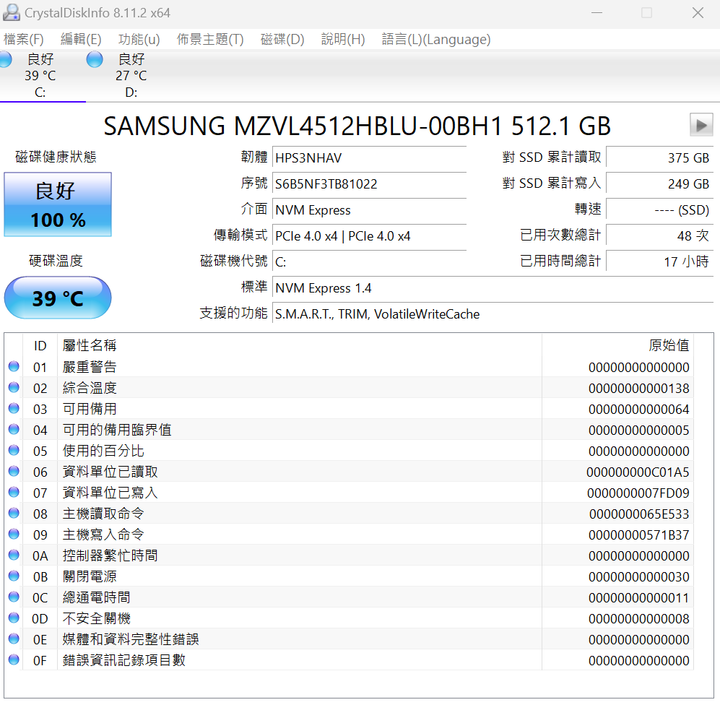Click the CrystalDiskInfo app icon in title bar
The height and width of the screenshot is (705, 720).
[x=11, y=12]
